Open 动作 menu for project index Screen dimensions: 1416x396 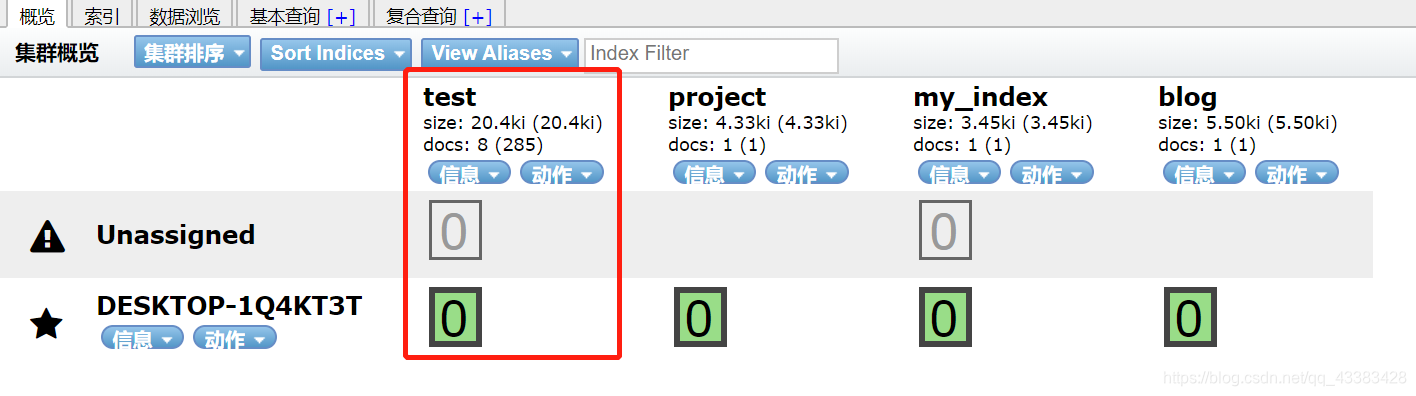tap(807, 173)
